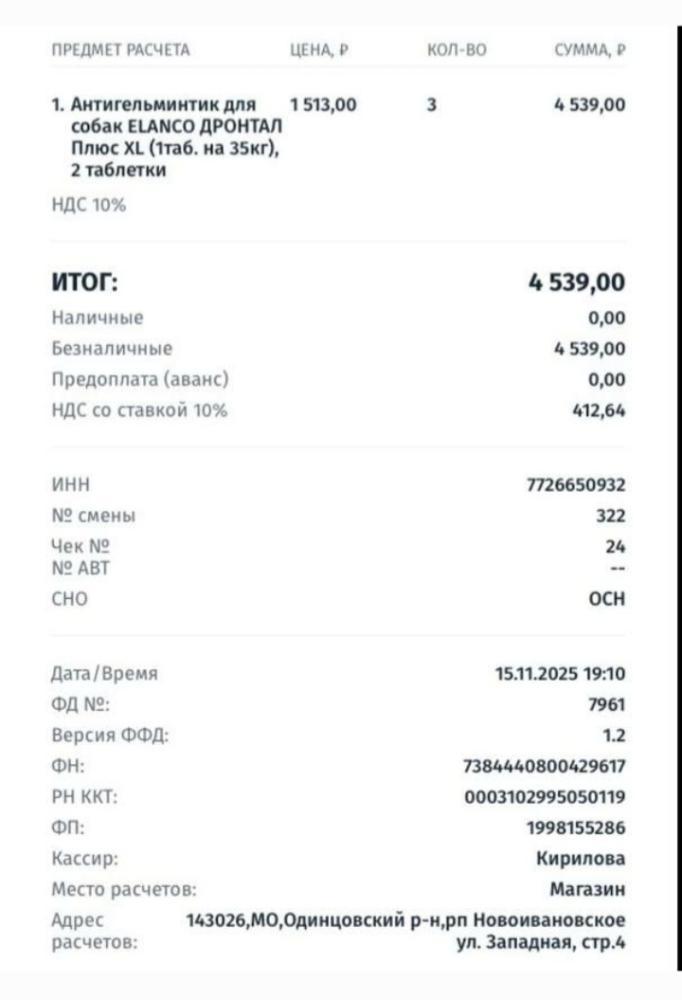Click the ФП value 1998155286
The width and height of the screenshot is (682, 1000).
575,828
